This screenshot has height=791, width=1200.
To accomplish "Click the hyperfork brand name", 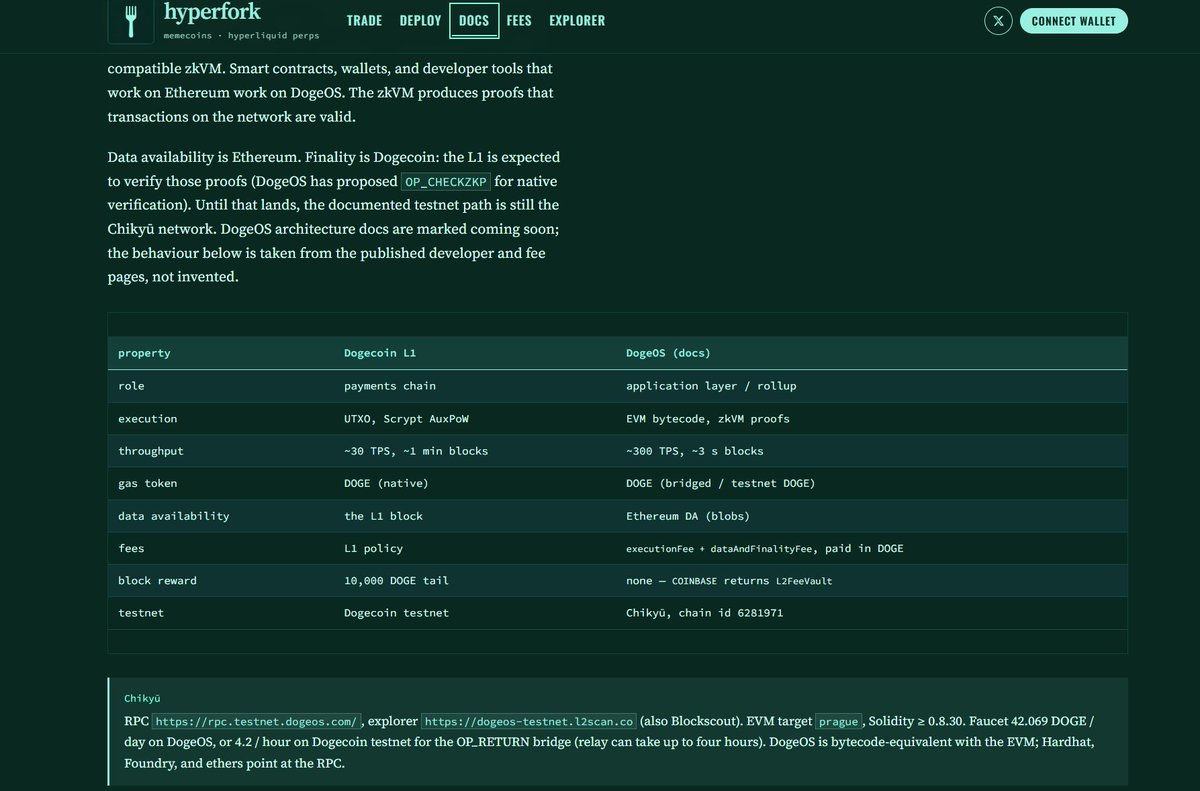I will pos(212,12).
